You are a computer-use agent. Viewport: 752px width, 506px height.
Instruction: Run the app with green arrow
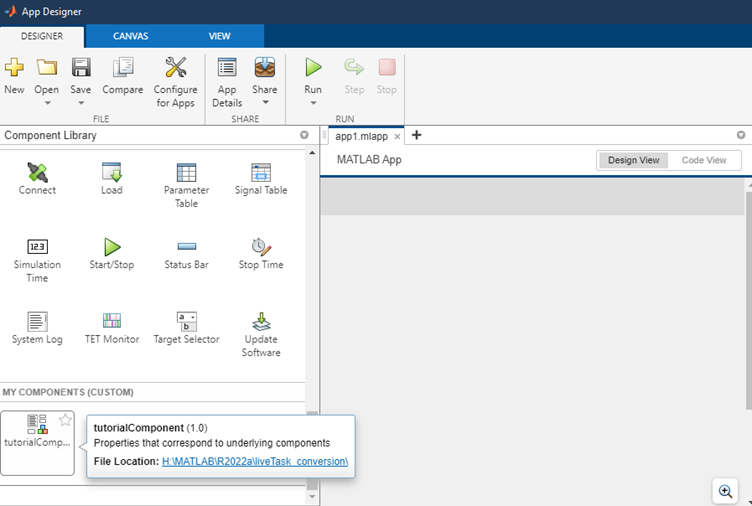point(313,67)
